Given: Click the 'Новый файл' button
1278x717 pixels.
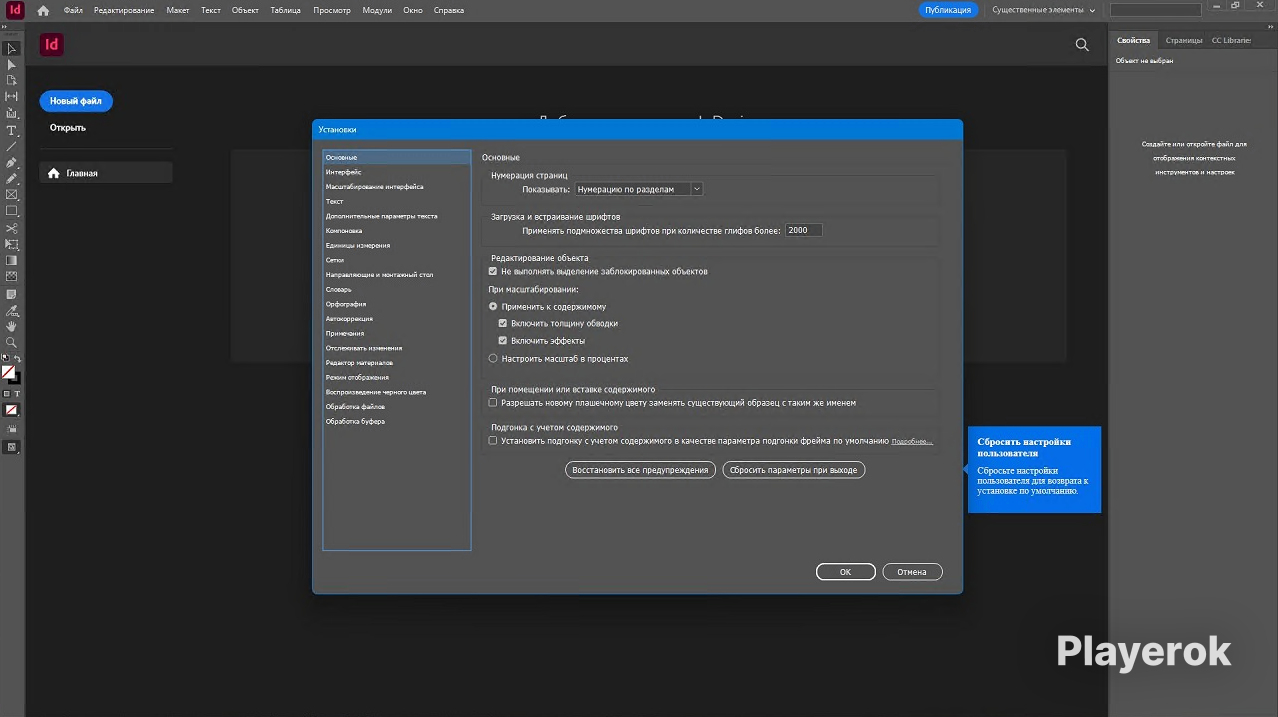Looking at the screenshot, I should pyautogui.click(x=76, y=101).
